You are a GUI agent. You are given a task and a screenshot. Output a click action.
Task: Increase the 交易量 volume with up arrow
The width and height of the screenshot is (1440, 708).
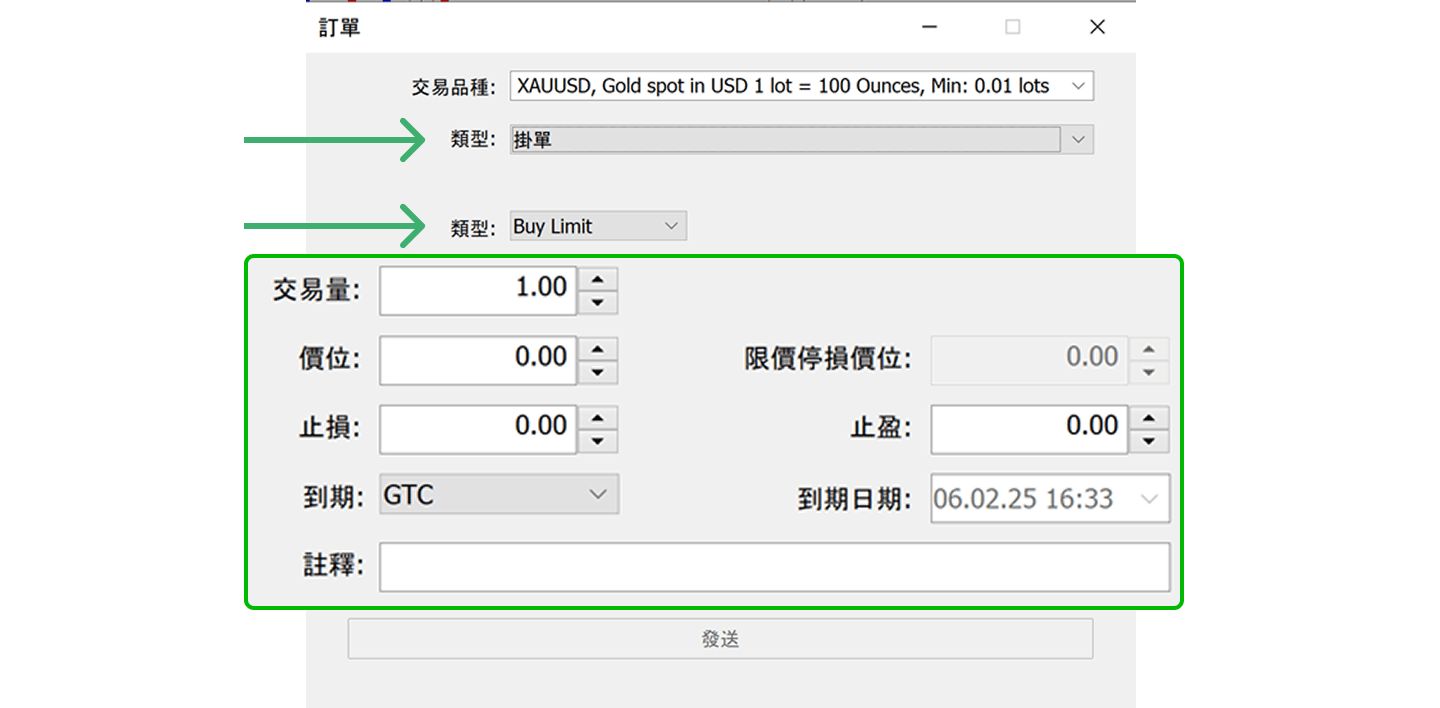point(597,281)
